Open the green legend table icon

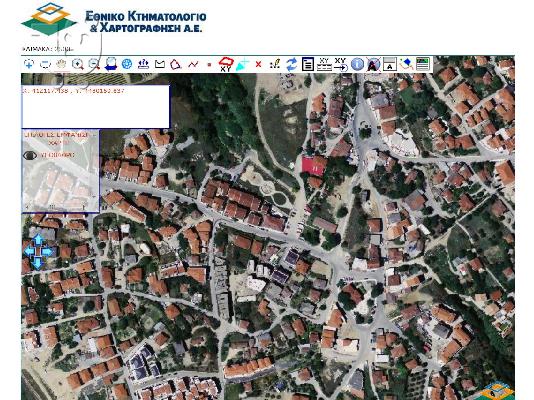coord(423,64)
